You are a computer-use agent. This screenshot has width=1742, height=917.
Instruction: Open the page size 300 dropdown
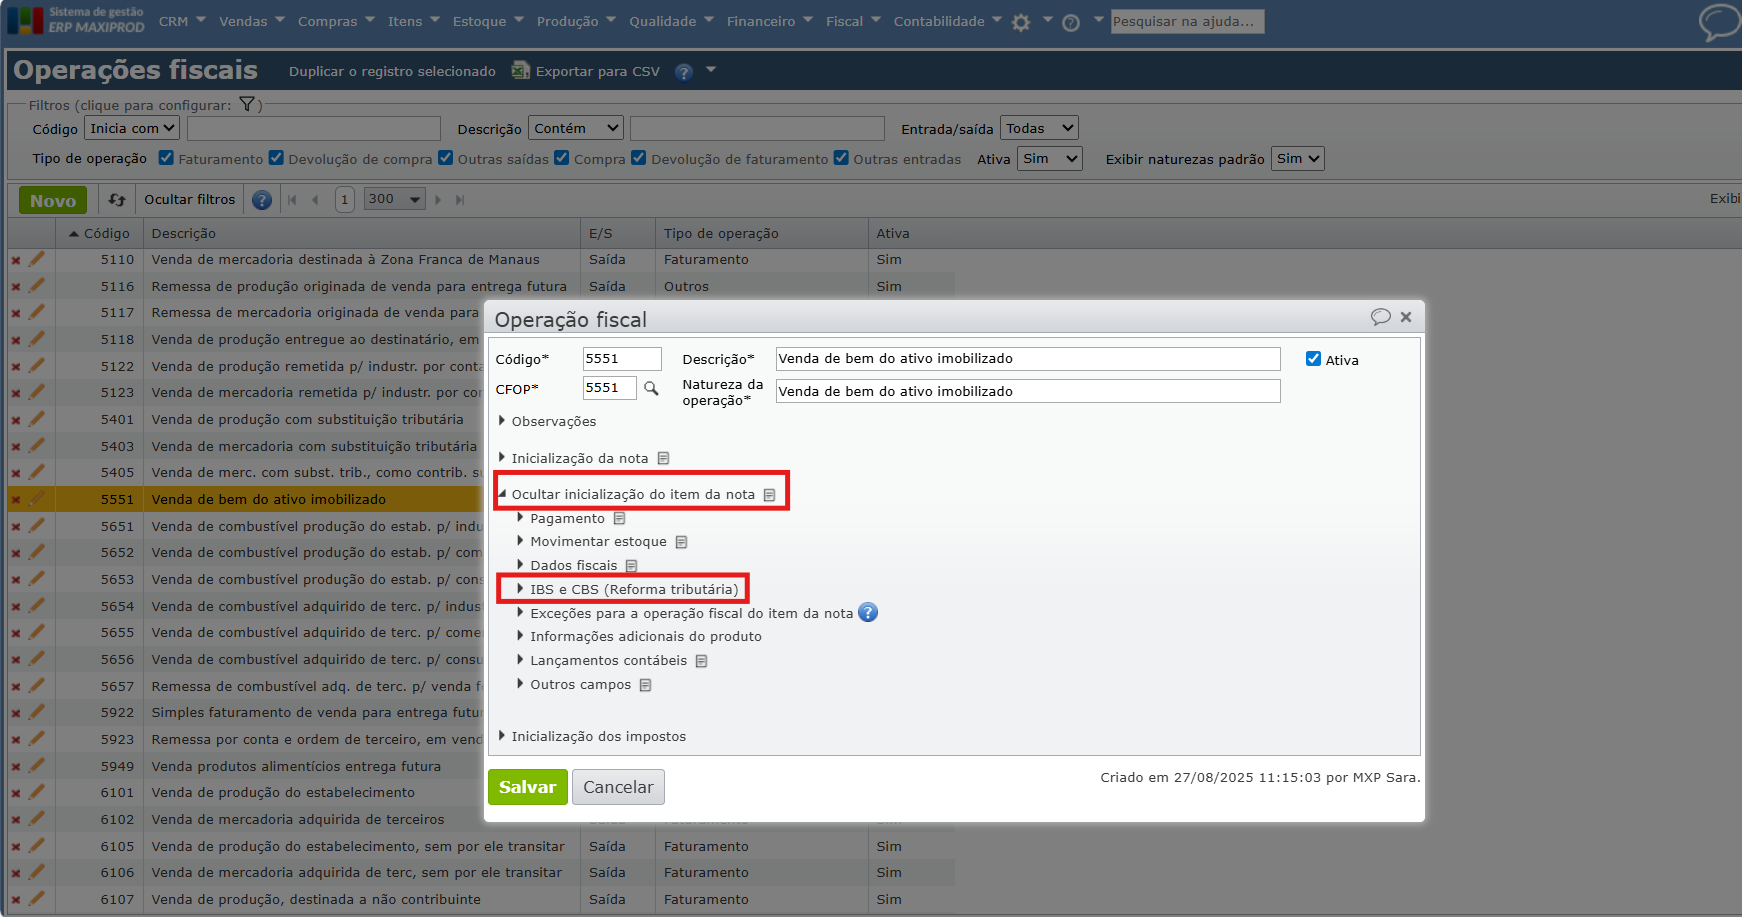point(395,199)
